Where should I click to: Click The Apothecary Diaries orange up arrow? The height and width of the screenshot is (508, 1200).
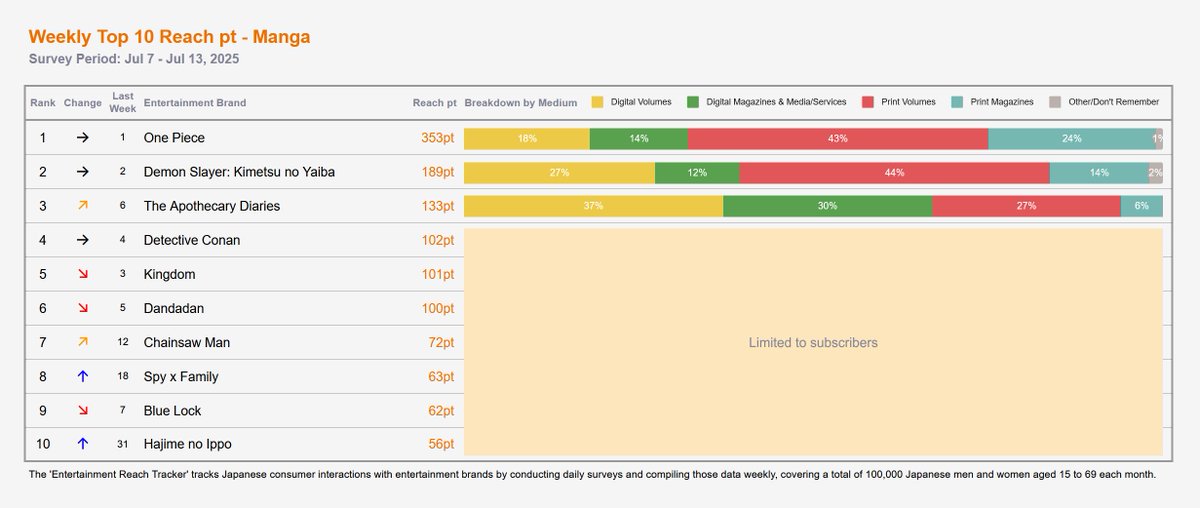83,206
